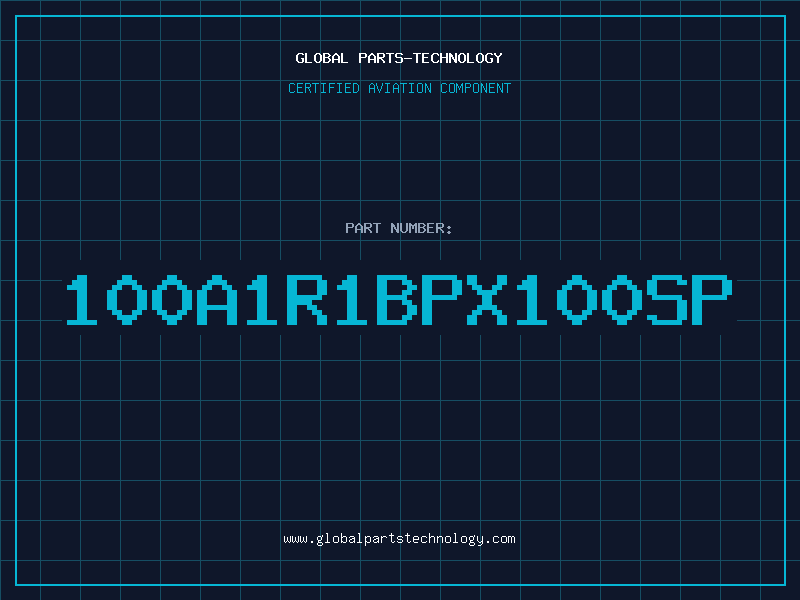Click the first digit 1 of part number

(x=82, y=300)
